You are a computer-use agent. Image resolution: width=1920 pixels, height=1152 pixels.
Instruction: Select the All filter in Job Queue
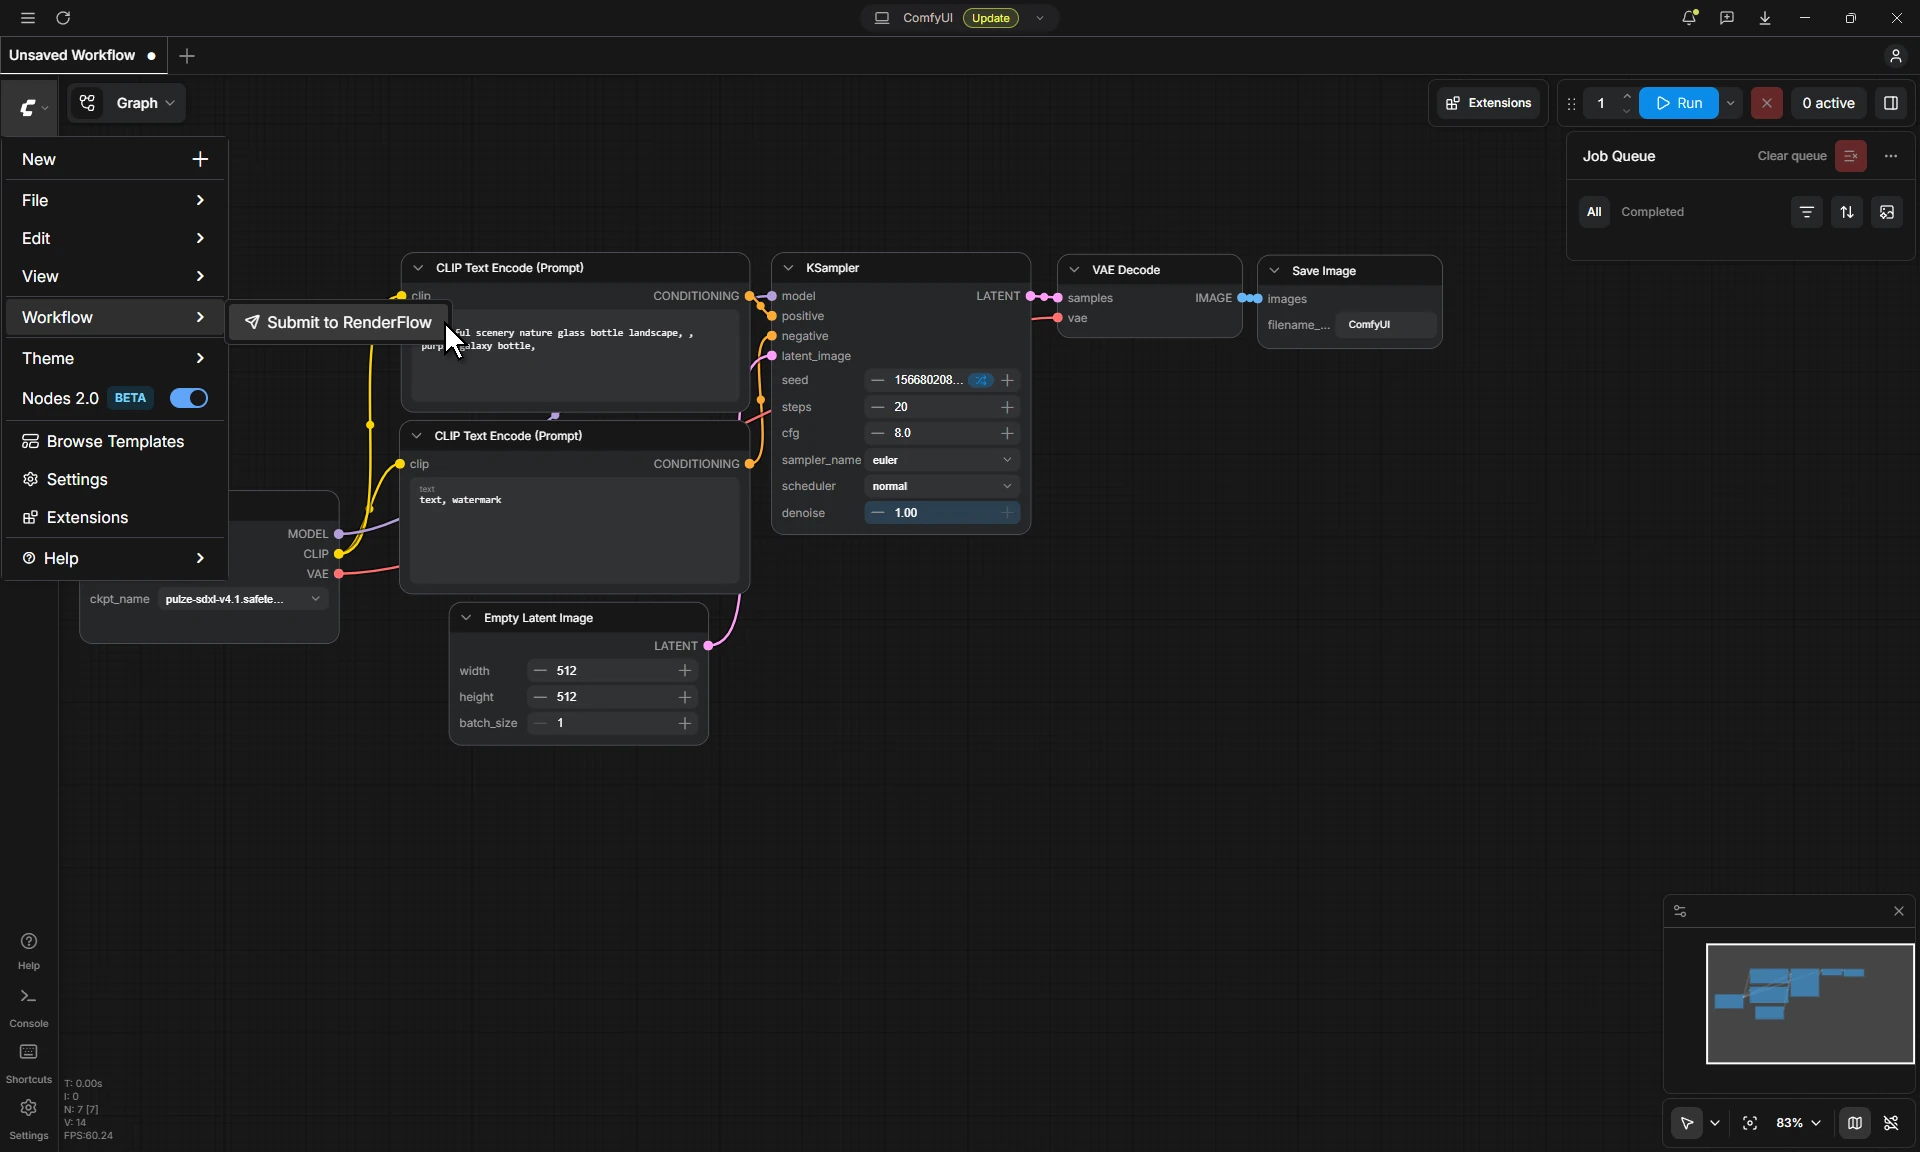pos(1594,212)
